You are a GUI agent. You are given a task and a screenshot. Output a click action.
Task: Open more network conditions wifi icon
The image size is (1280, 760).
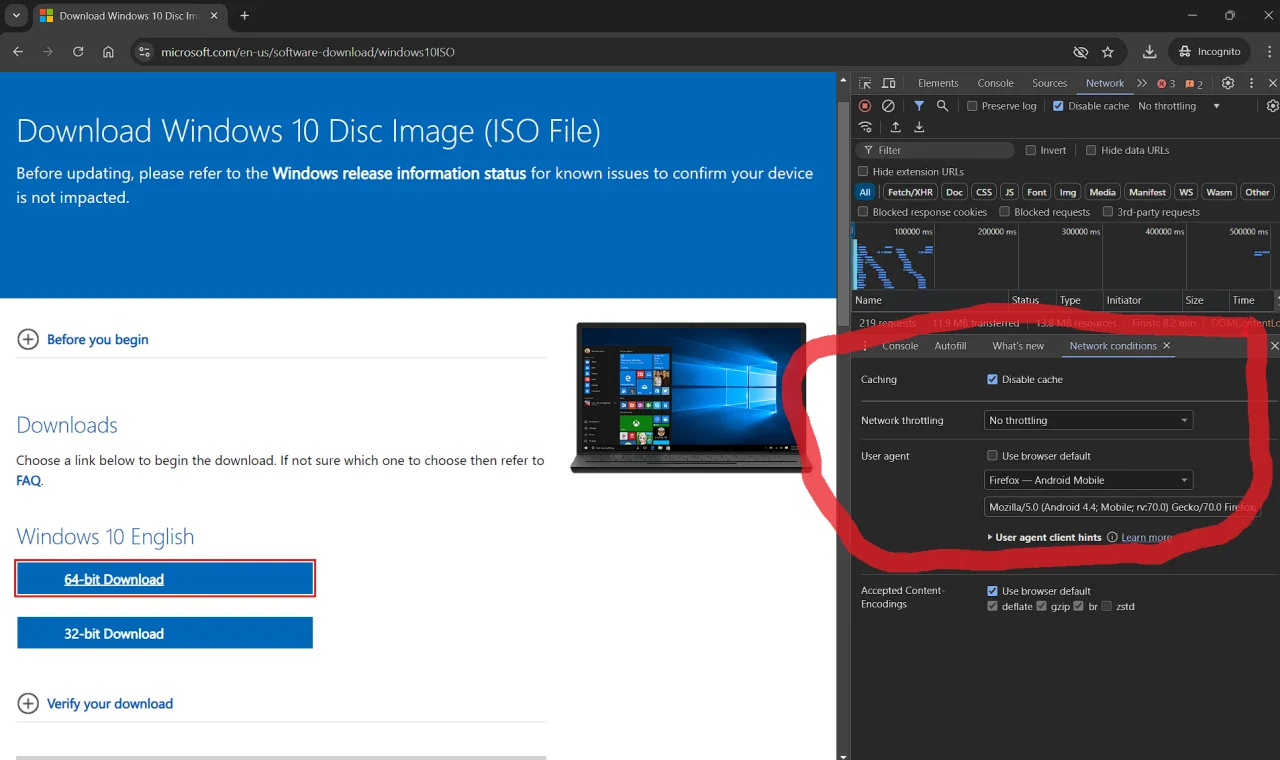click(866, 127)
